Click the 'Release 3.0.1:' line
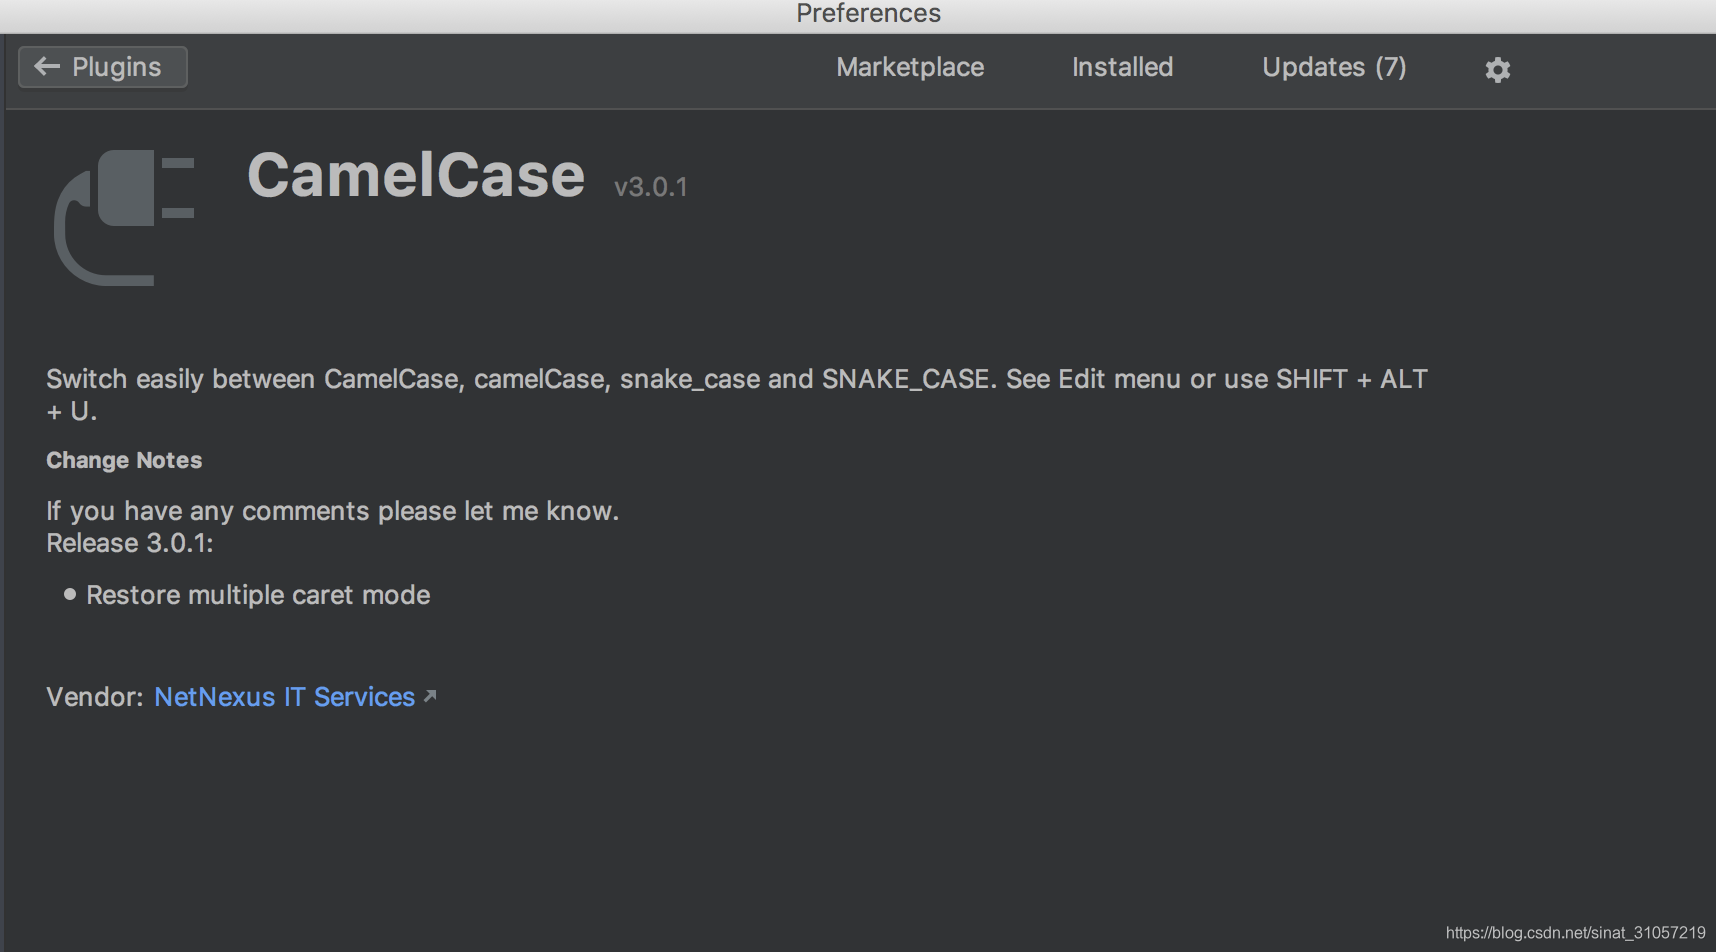Screen dimensions: 1716x952 (130, 543)
